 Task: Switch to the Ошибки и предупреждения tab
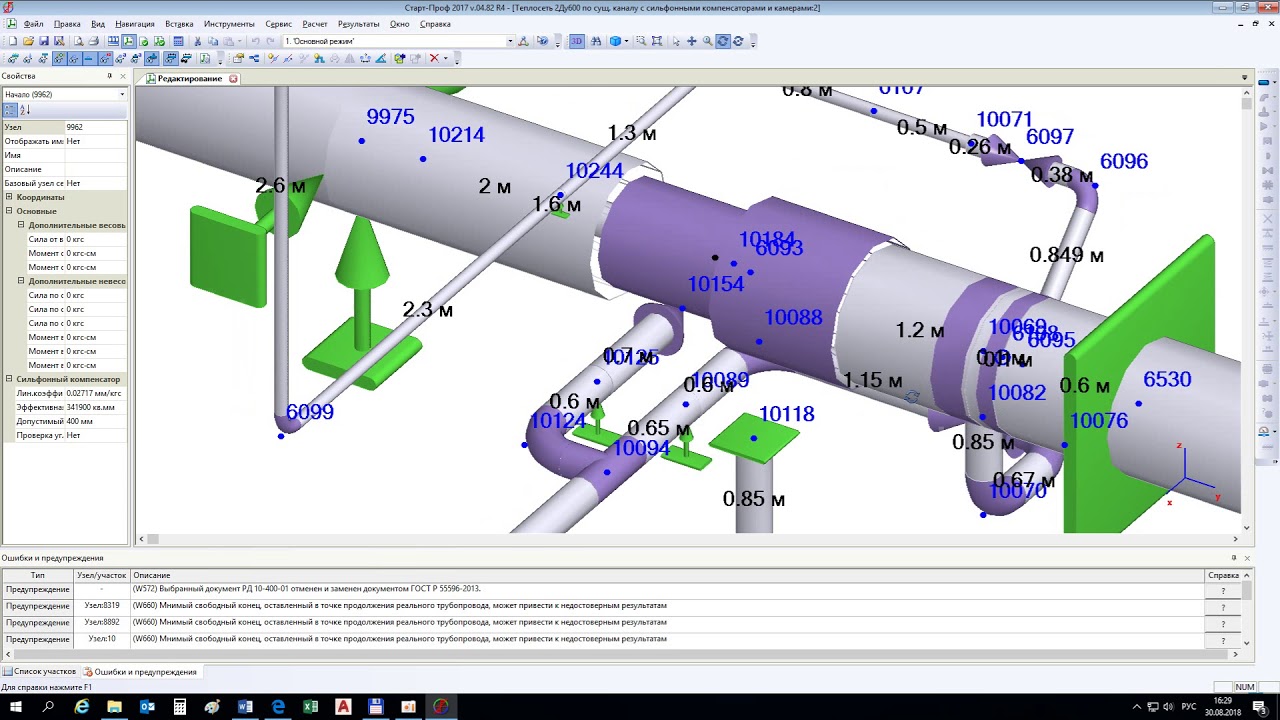[x=140, y=672]
